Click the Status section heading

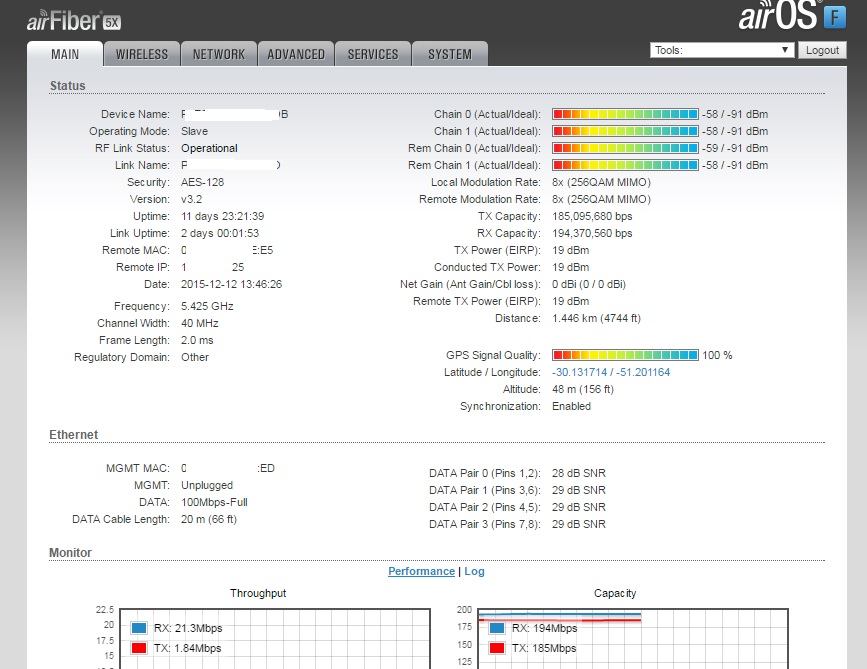click(x=67, y=86)
